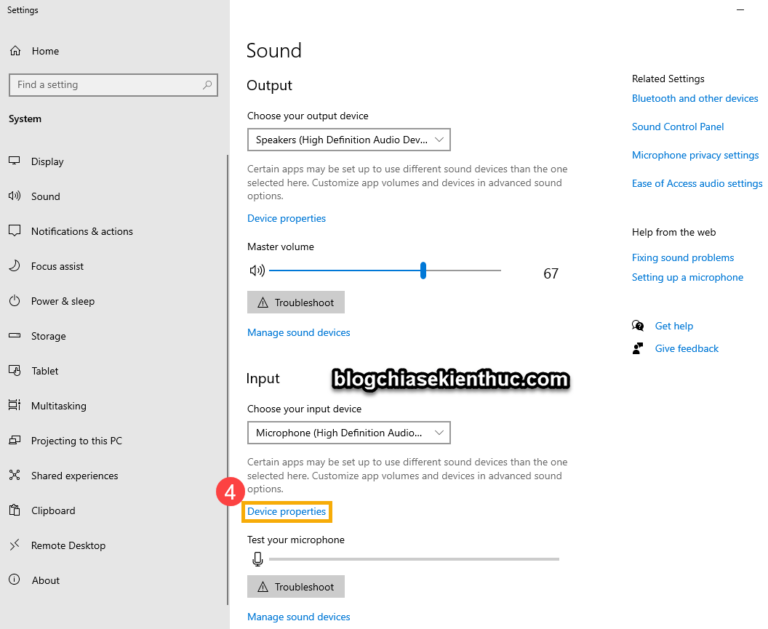This screenshot has height=629, width=768.
Task: Click the Multitasking icon
Action: 14,406
